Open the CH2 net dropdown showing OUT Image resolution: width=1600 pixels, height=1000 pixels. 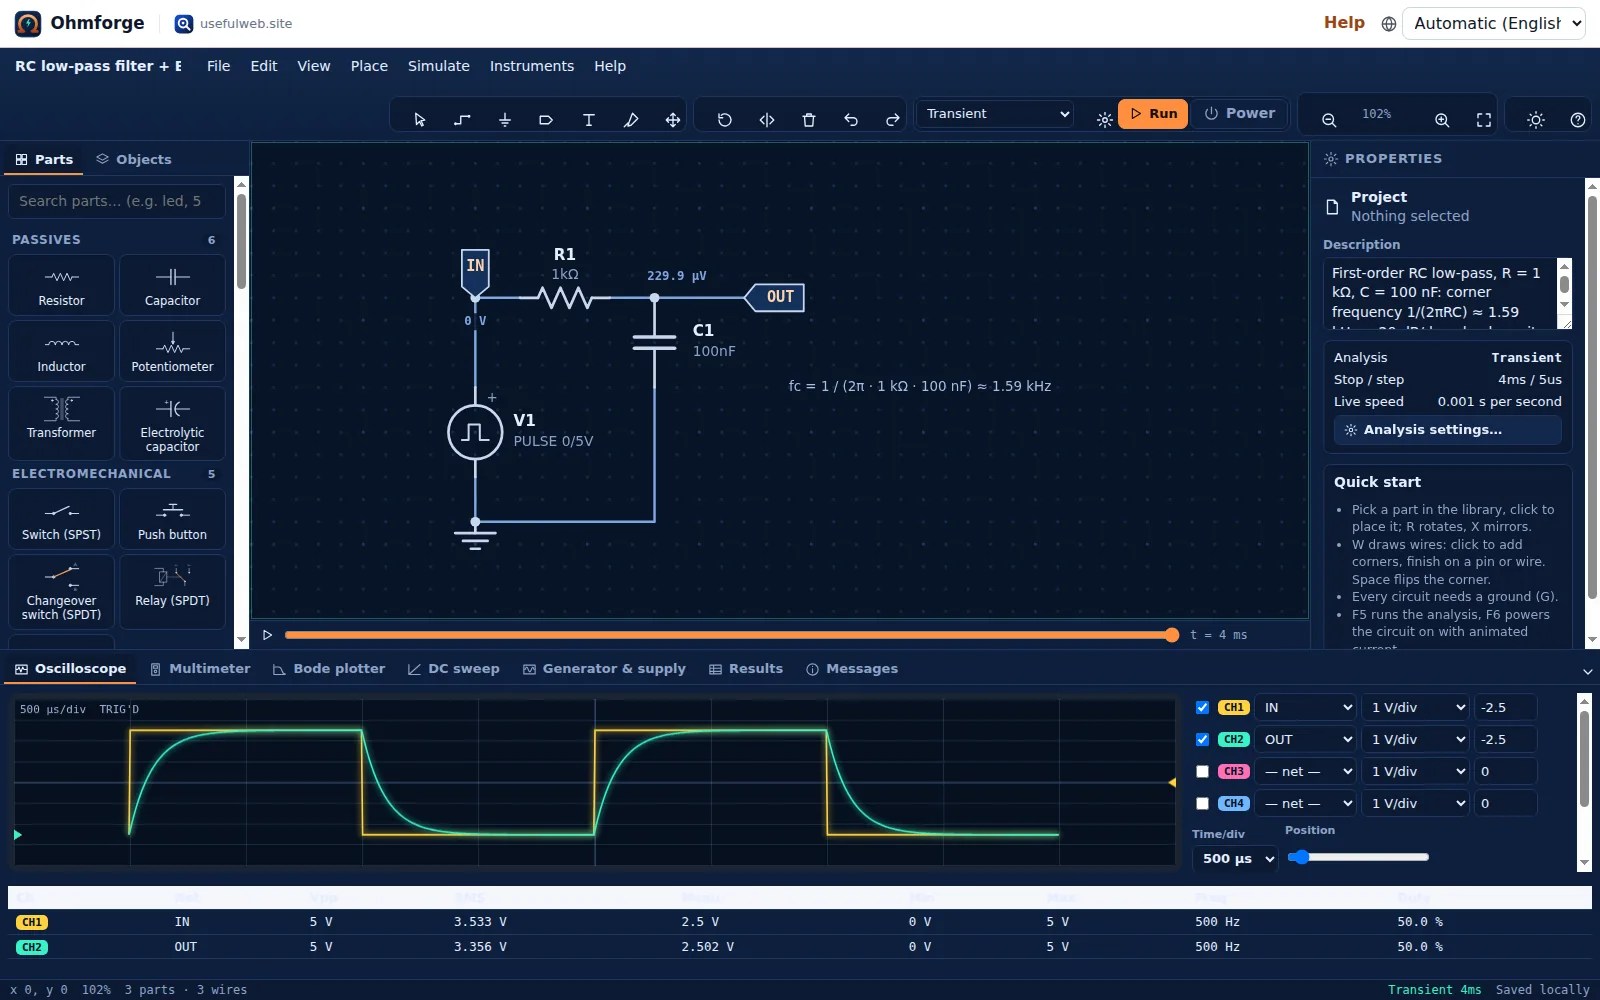(1306, 739)
